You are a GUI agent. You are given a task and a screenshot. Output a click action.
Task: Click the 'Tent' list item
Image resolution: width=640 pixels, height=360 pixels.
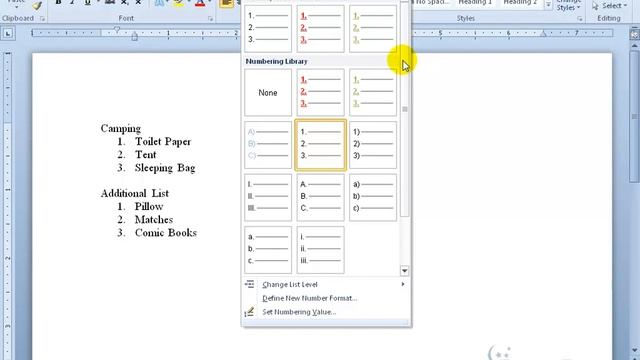point(145,155)
